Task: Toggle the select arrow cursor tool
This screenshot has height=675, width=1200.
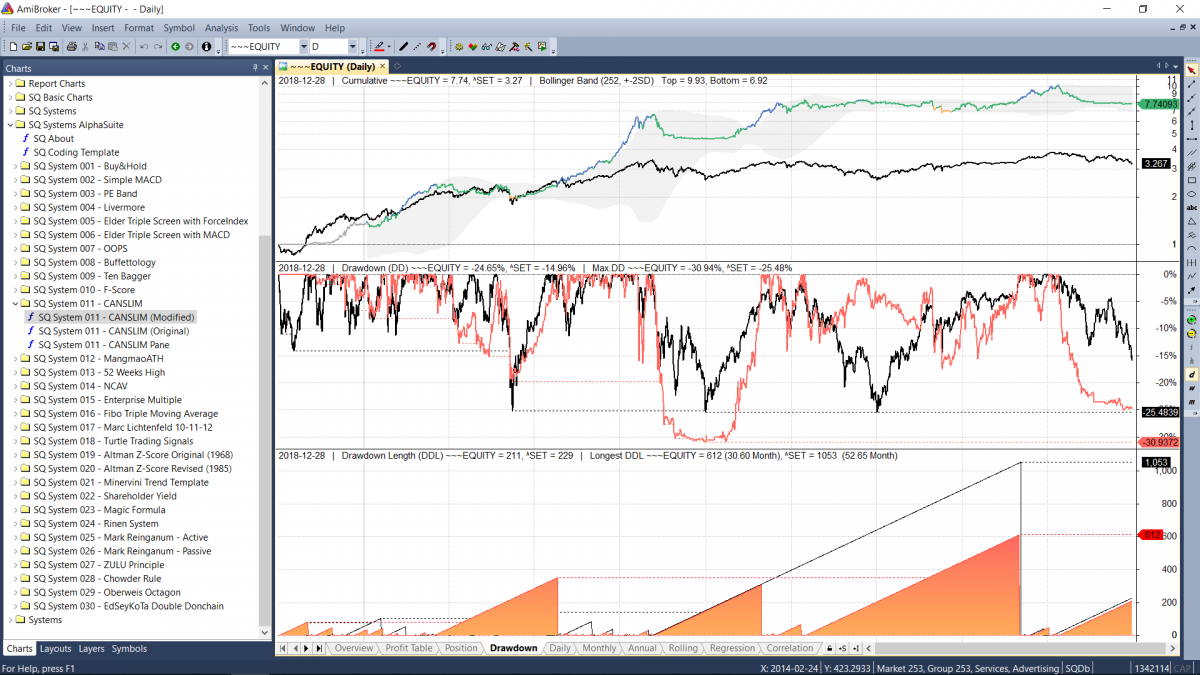Action: [1192, 71]
